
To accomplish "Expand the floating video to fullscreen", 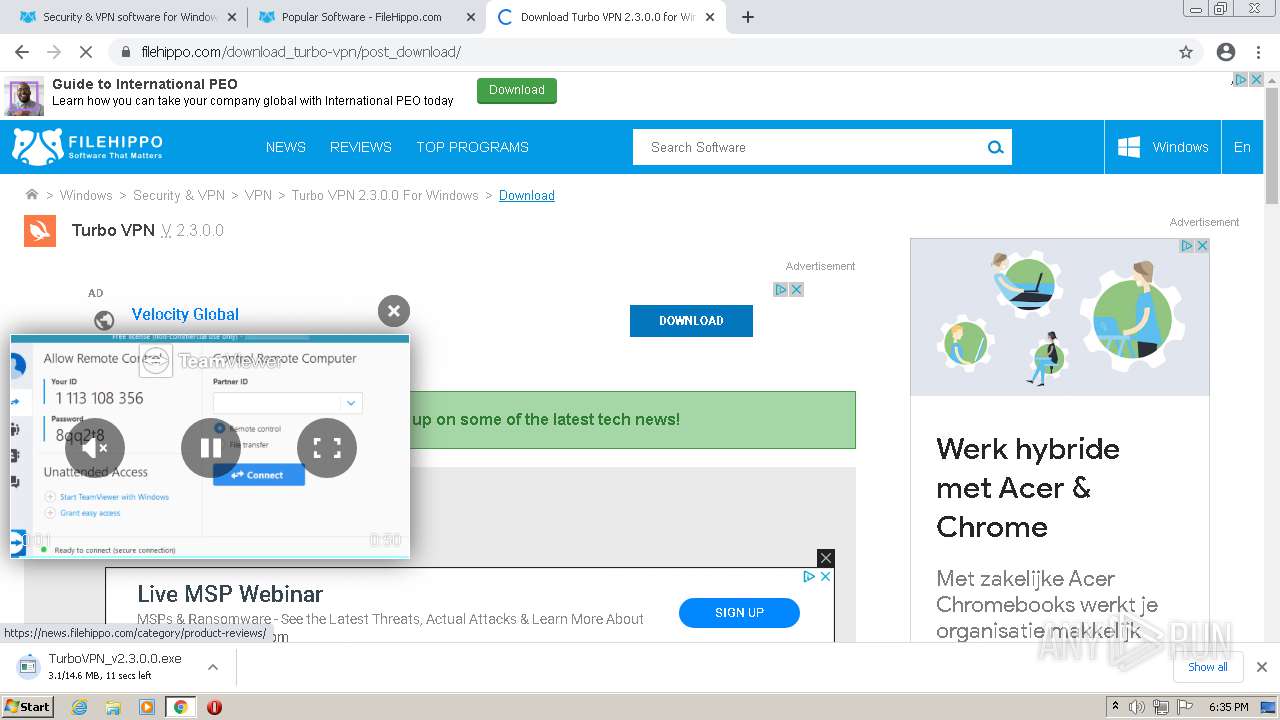I will pos(327,448).
